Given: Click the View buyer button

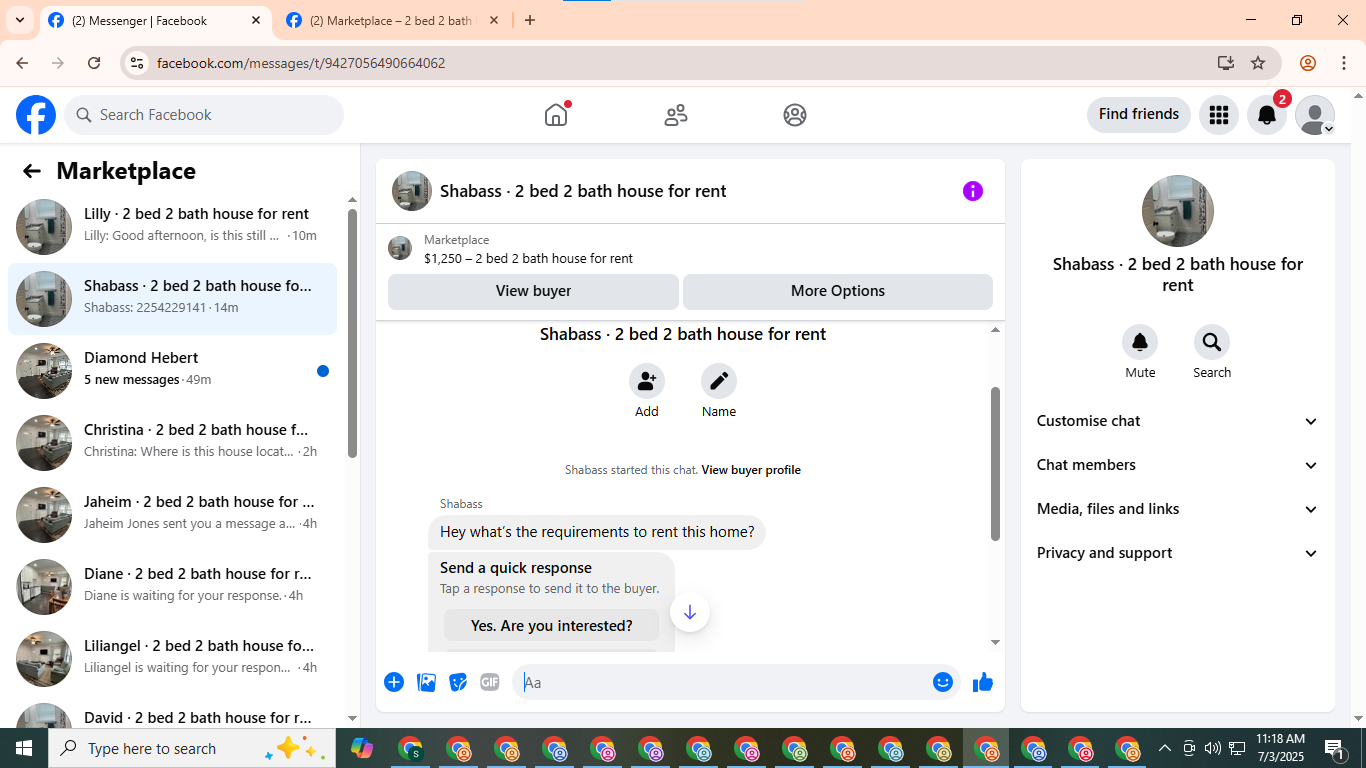Looking at the screenshot, I should (533, 291).
